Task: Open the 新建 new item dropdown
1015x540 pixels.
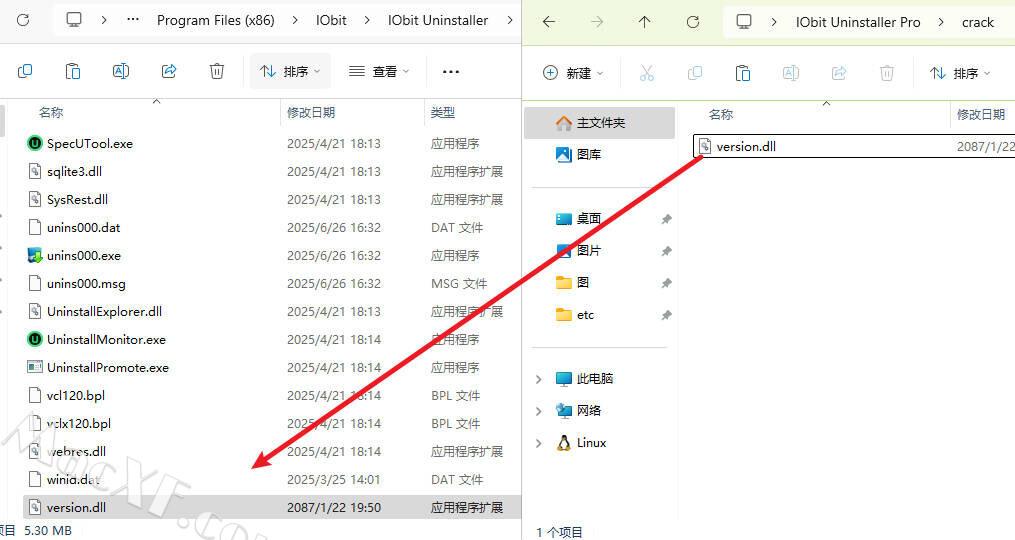Action: coord(572,73)
